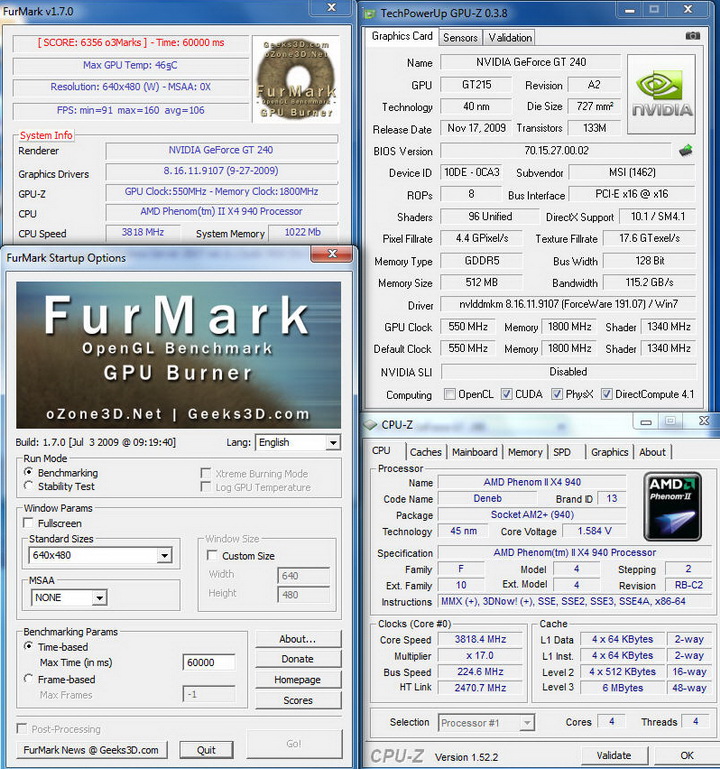Close the FurMark Startup Options dialog

click(332, 254)
